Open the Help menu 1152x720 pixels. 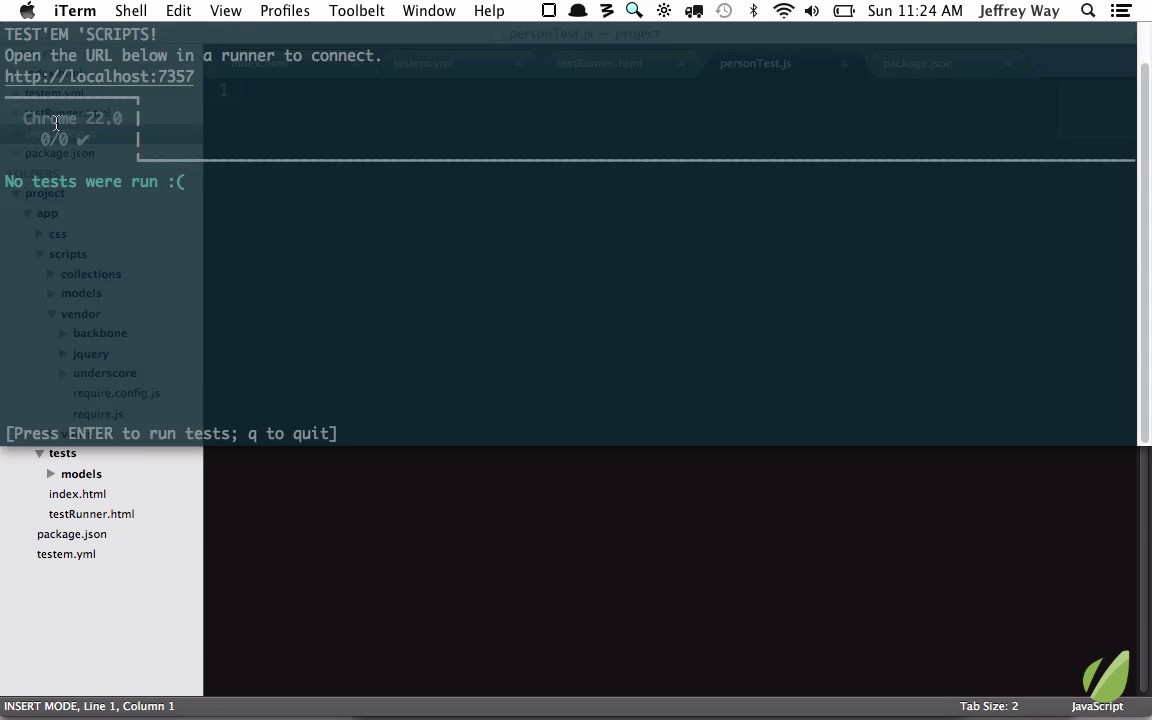[x=489, y=10]
